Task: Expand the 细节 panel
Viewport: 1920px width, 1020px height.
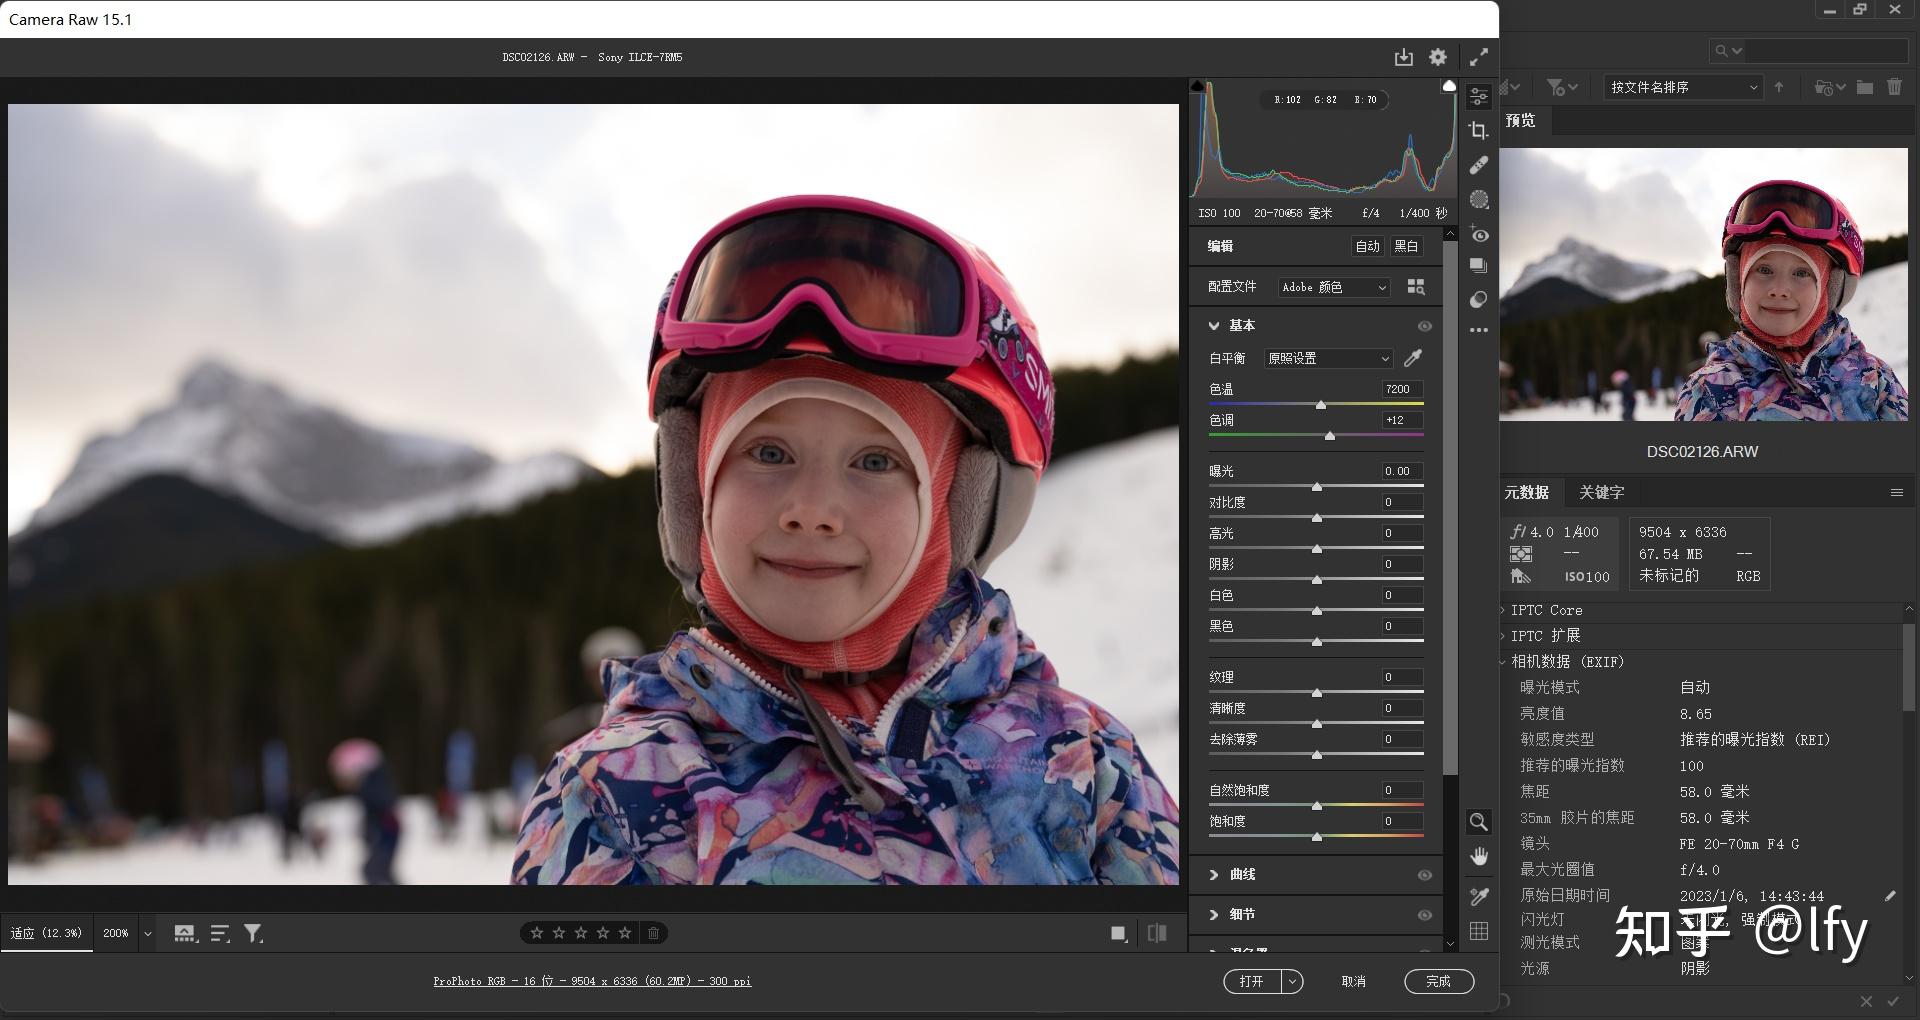Action: [1214, 915]
